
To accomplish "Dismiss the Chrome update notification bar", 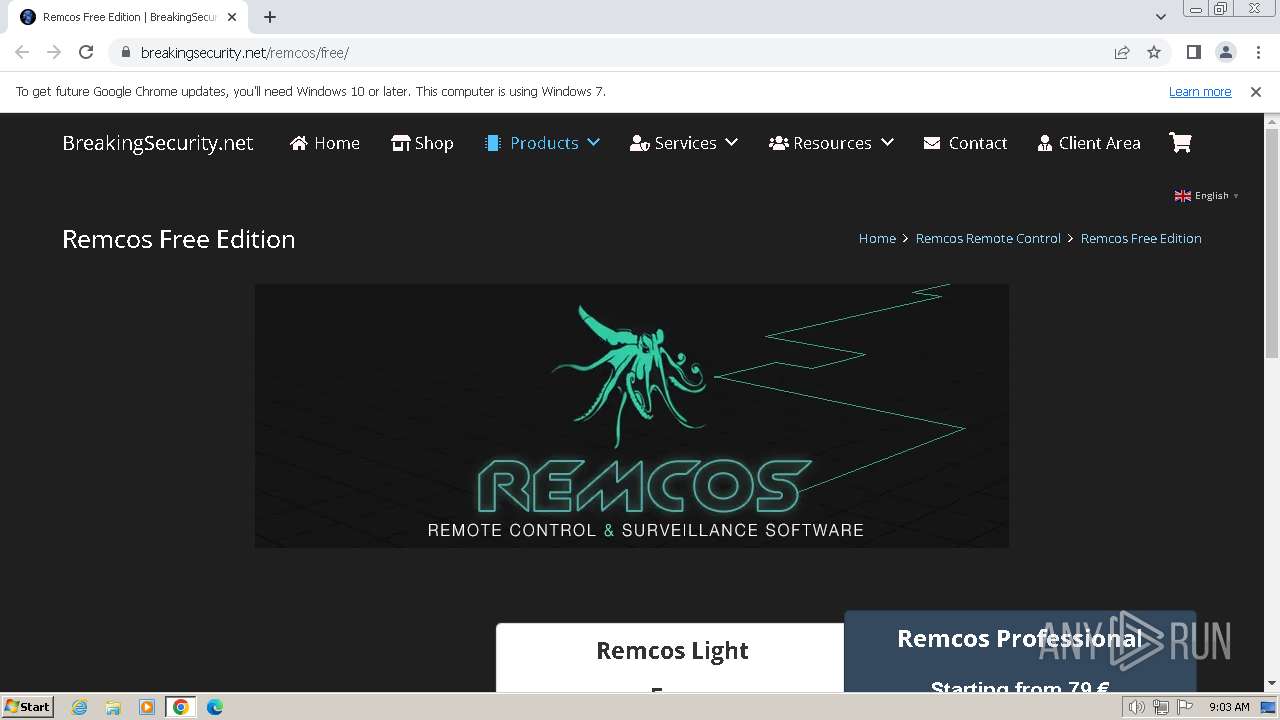I will 1256,92.
